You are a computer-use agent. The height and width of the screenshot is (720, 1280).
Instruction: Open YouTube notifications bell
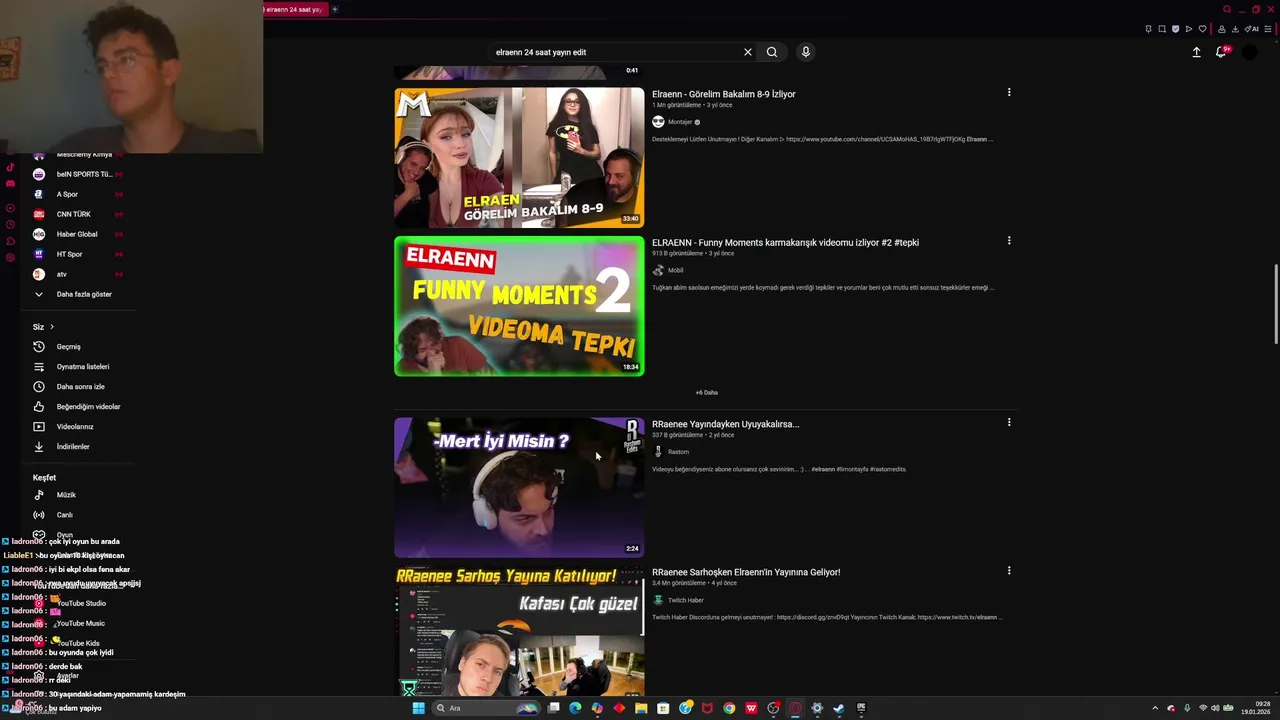[1221, 52]
